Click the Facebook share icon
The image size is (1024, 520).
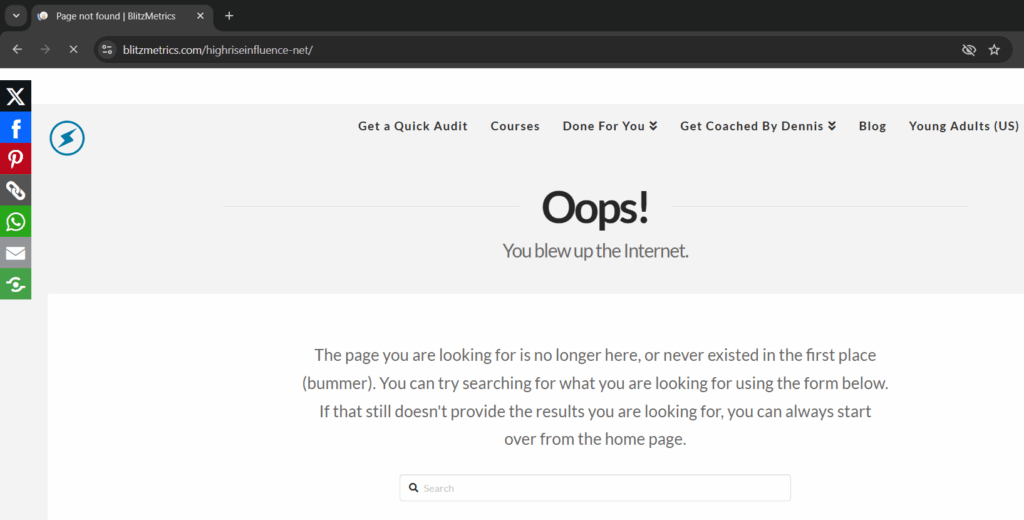coord(15,128)
